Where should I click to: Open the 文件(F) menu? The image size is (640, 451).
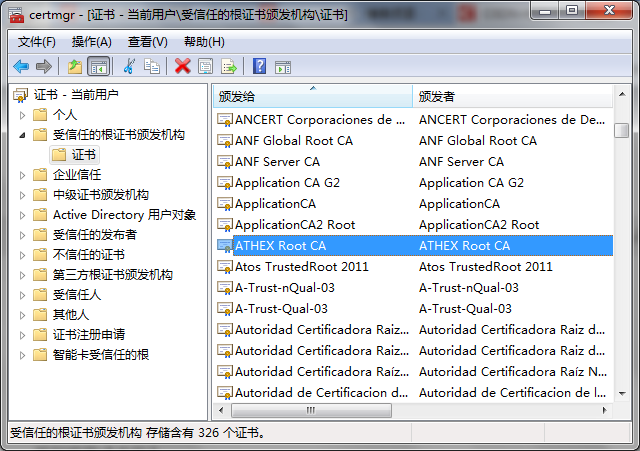pyautogui.click(x=36, y=42)
